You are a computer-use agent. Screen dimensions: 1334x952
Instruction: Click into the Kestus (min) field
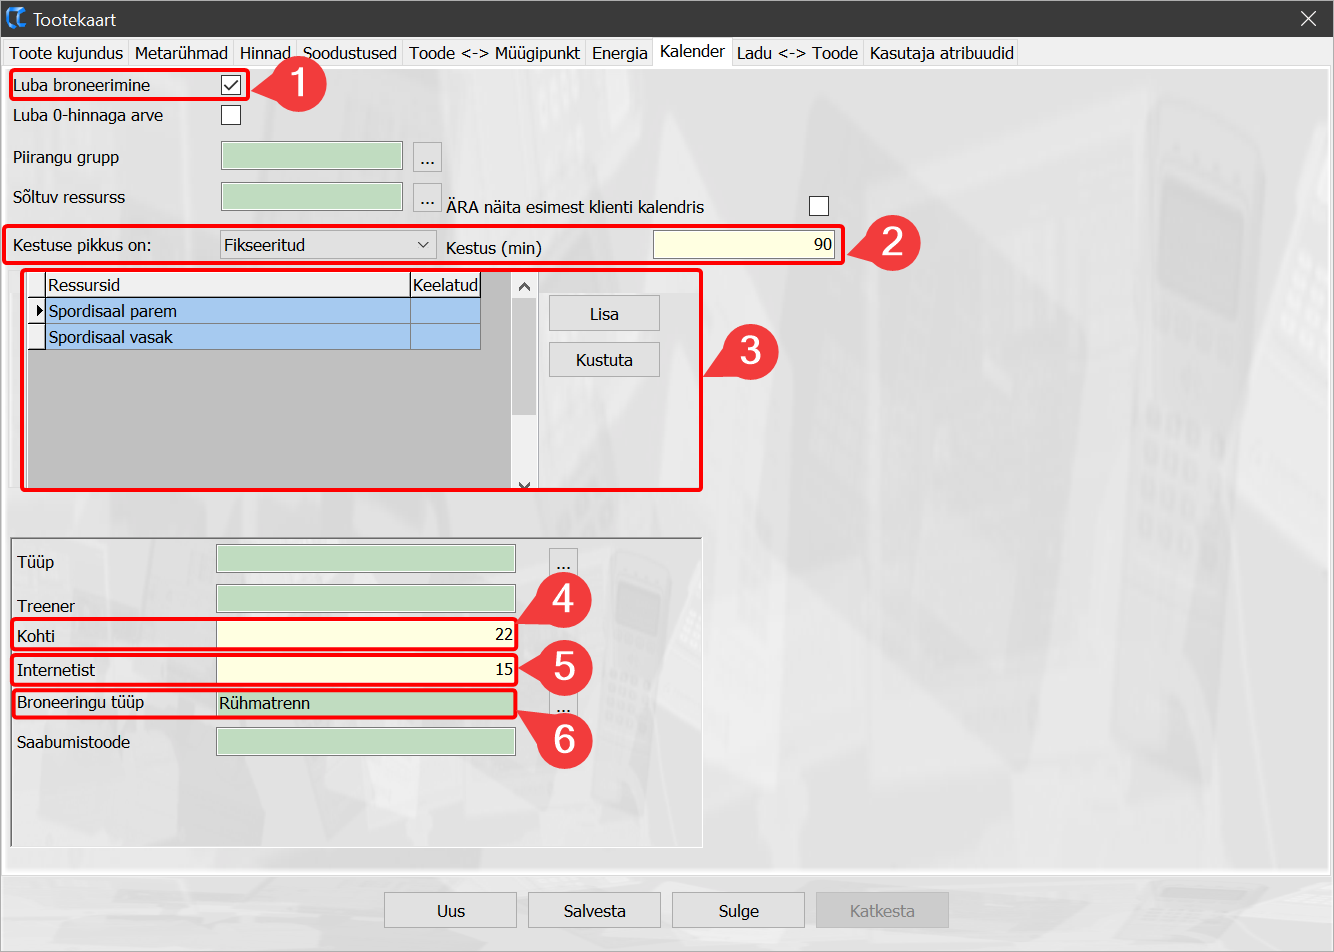(x=743, y=245)
